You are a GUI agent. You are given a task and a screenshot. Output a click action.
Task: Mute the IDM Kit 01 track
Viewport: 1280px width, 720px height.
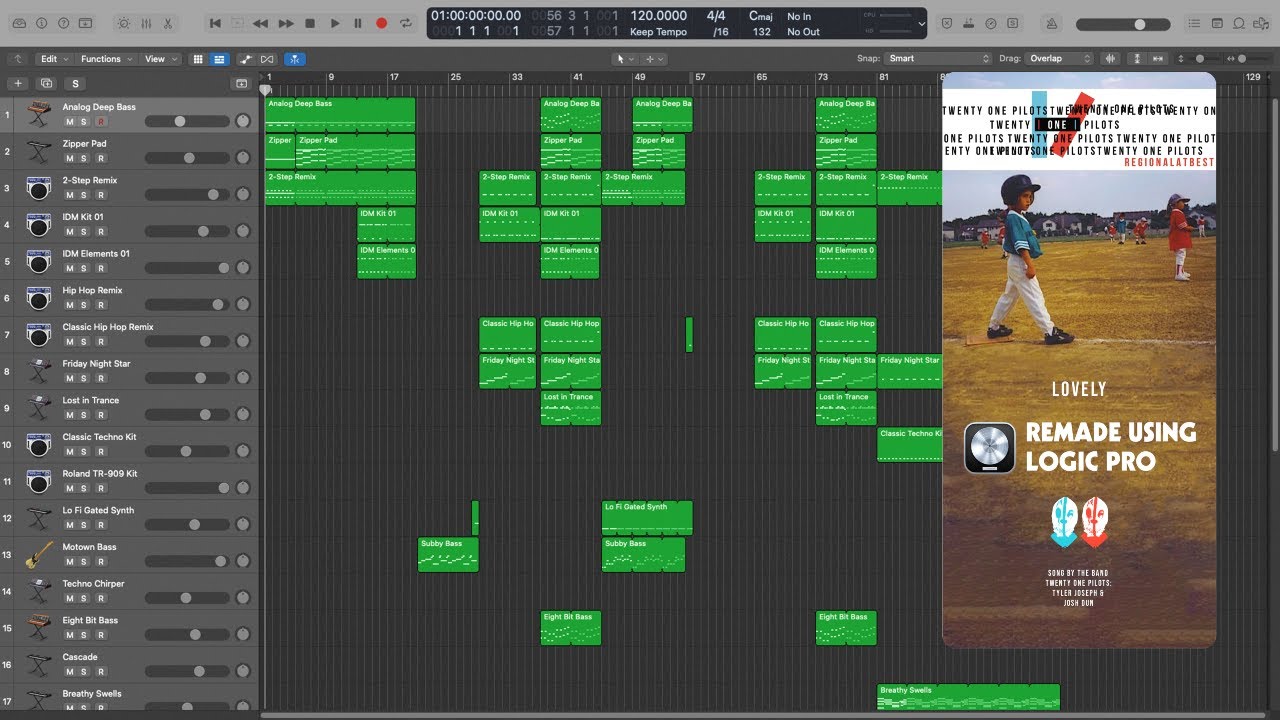tap(70, 231)
